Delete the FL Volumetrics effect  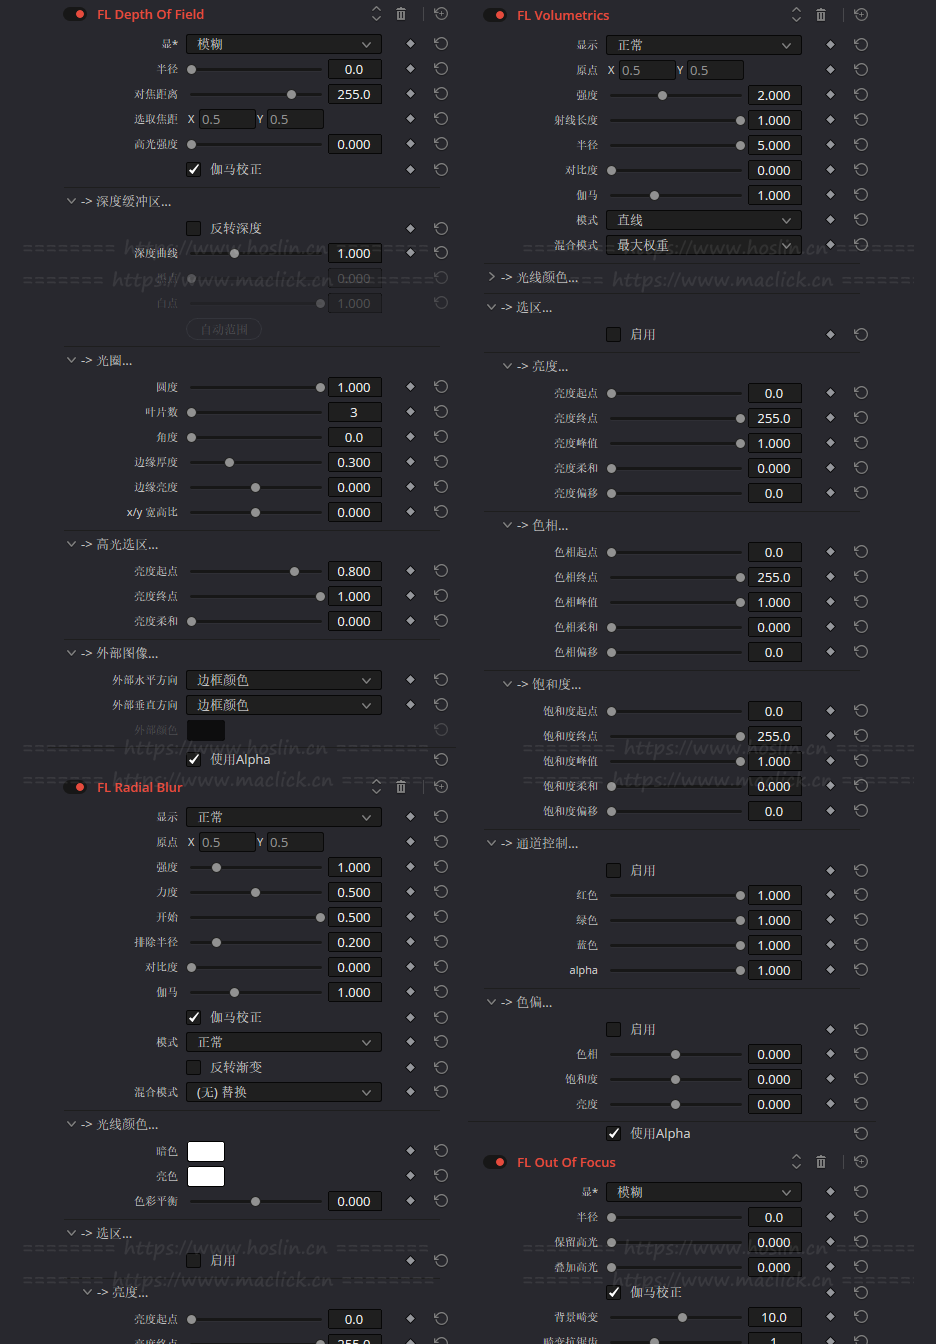[x=821, y=15]
